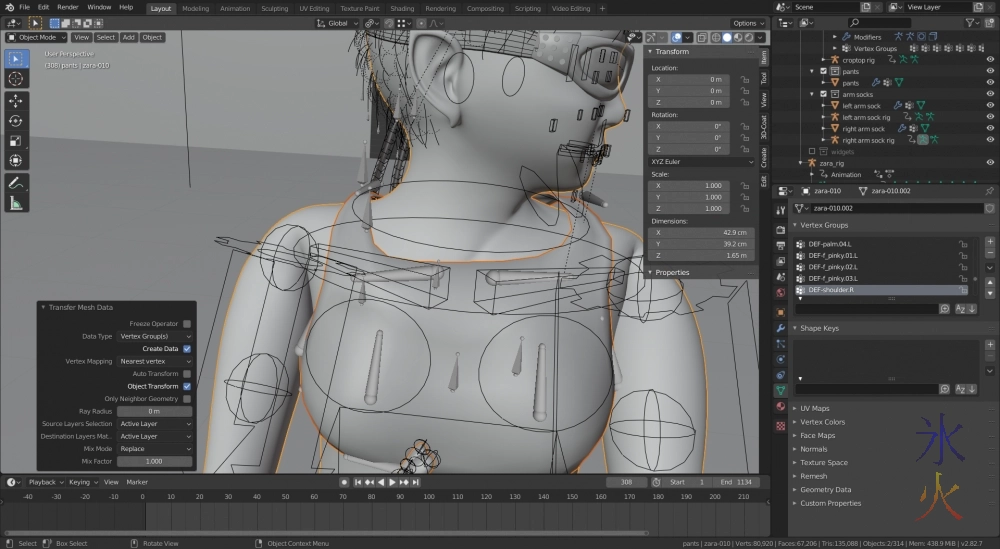Open the Render menu

point(67,7)
